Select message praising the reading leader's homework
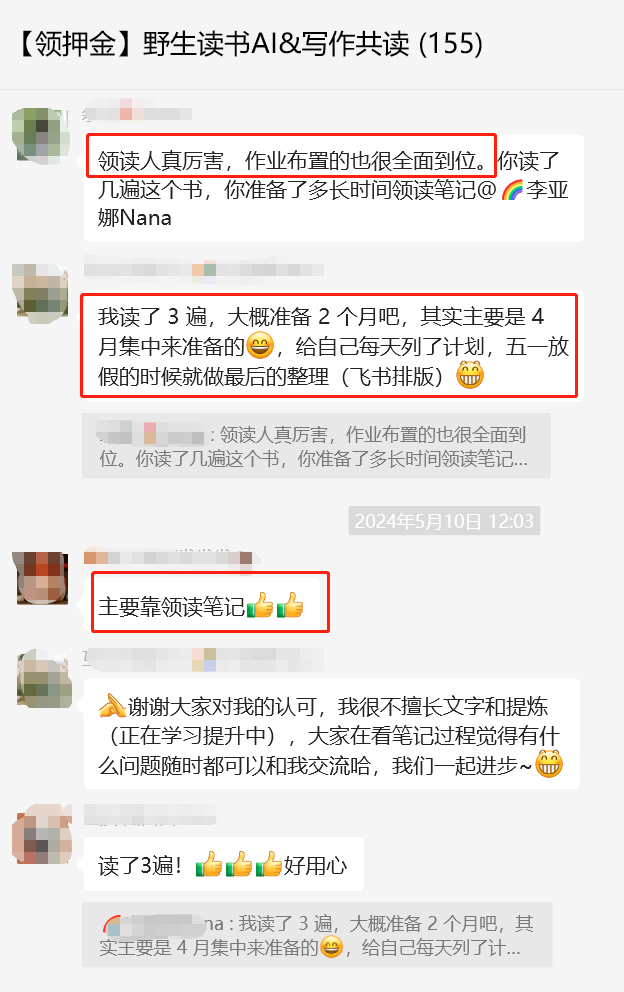Image resolution: width=624 pixels, height=992 pixels. 334,188
